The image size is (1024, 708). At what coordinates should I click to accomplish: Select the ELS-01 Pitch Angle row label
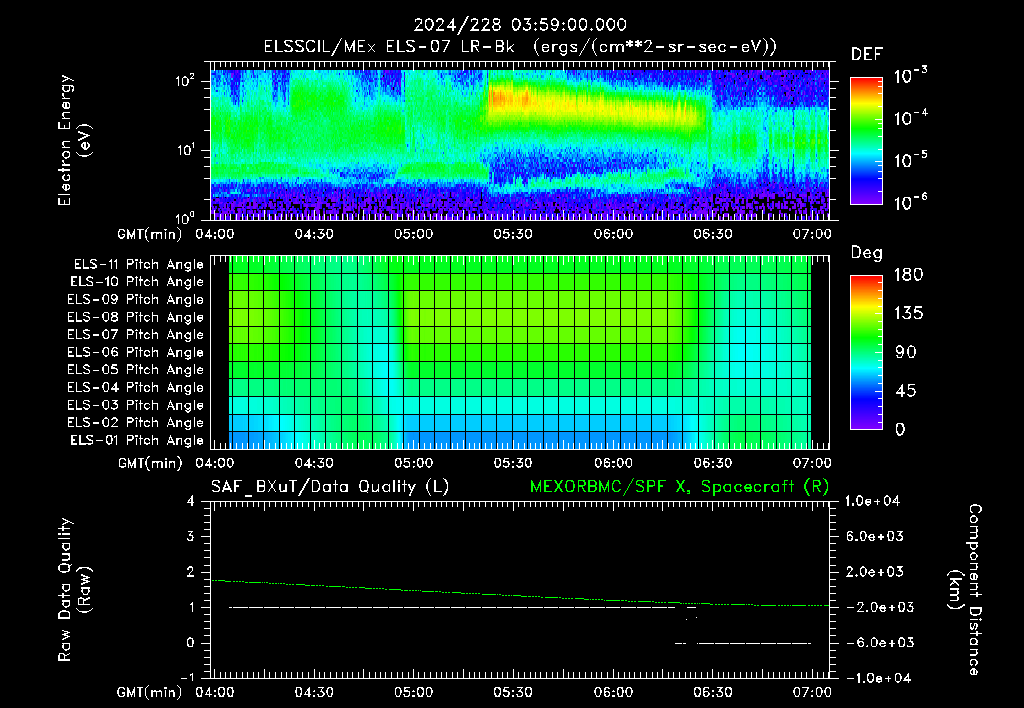(x=137, y=440)
